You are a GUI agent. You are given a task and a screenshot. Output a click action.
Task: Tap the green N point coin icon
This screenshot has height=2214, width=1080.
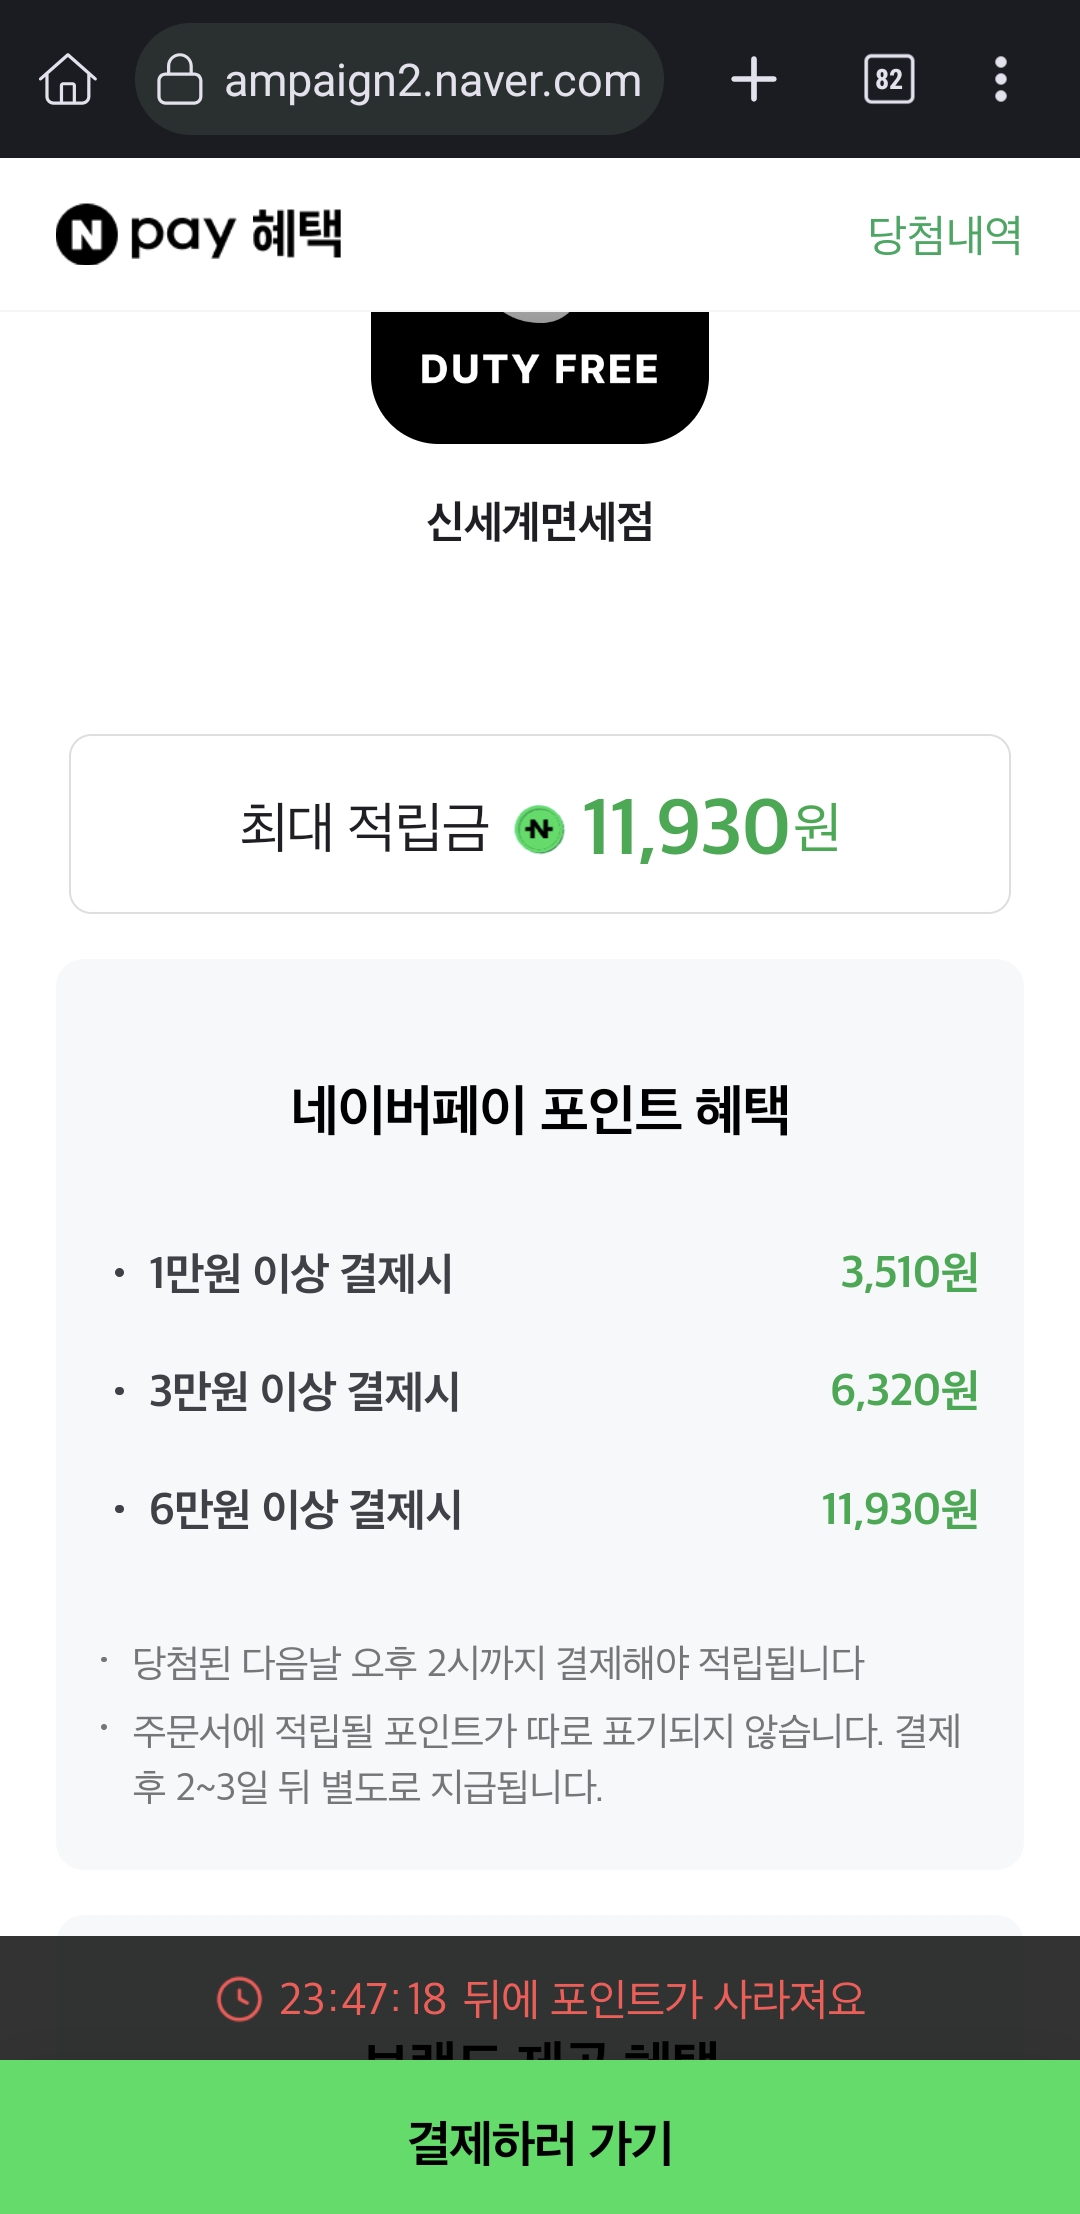click(540, 829)
